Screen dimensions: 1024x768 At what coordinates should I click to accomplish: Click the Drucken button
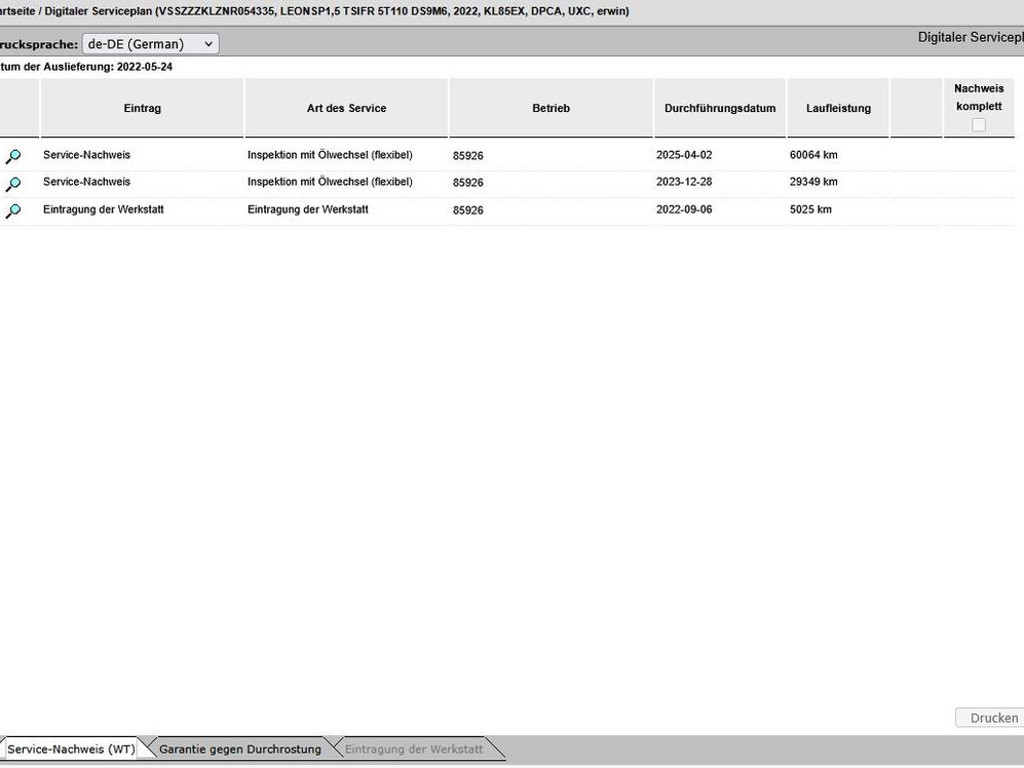click(x=991, y=718)
